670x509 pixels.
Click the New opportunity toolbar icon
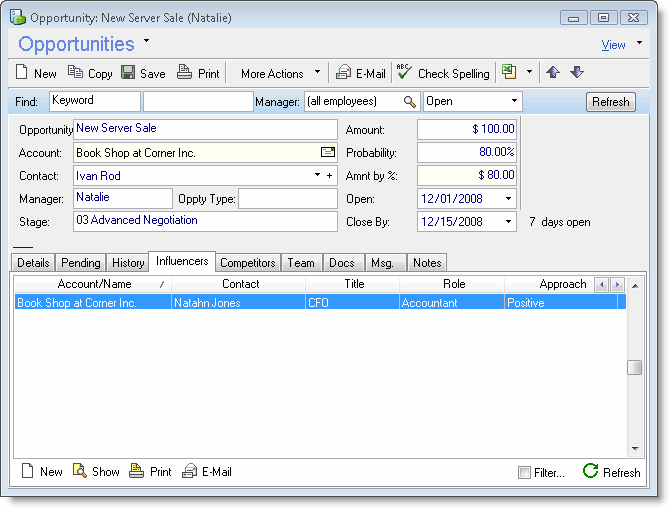[25, 73]
